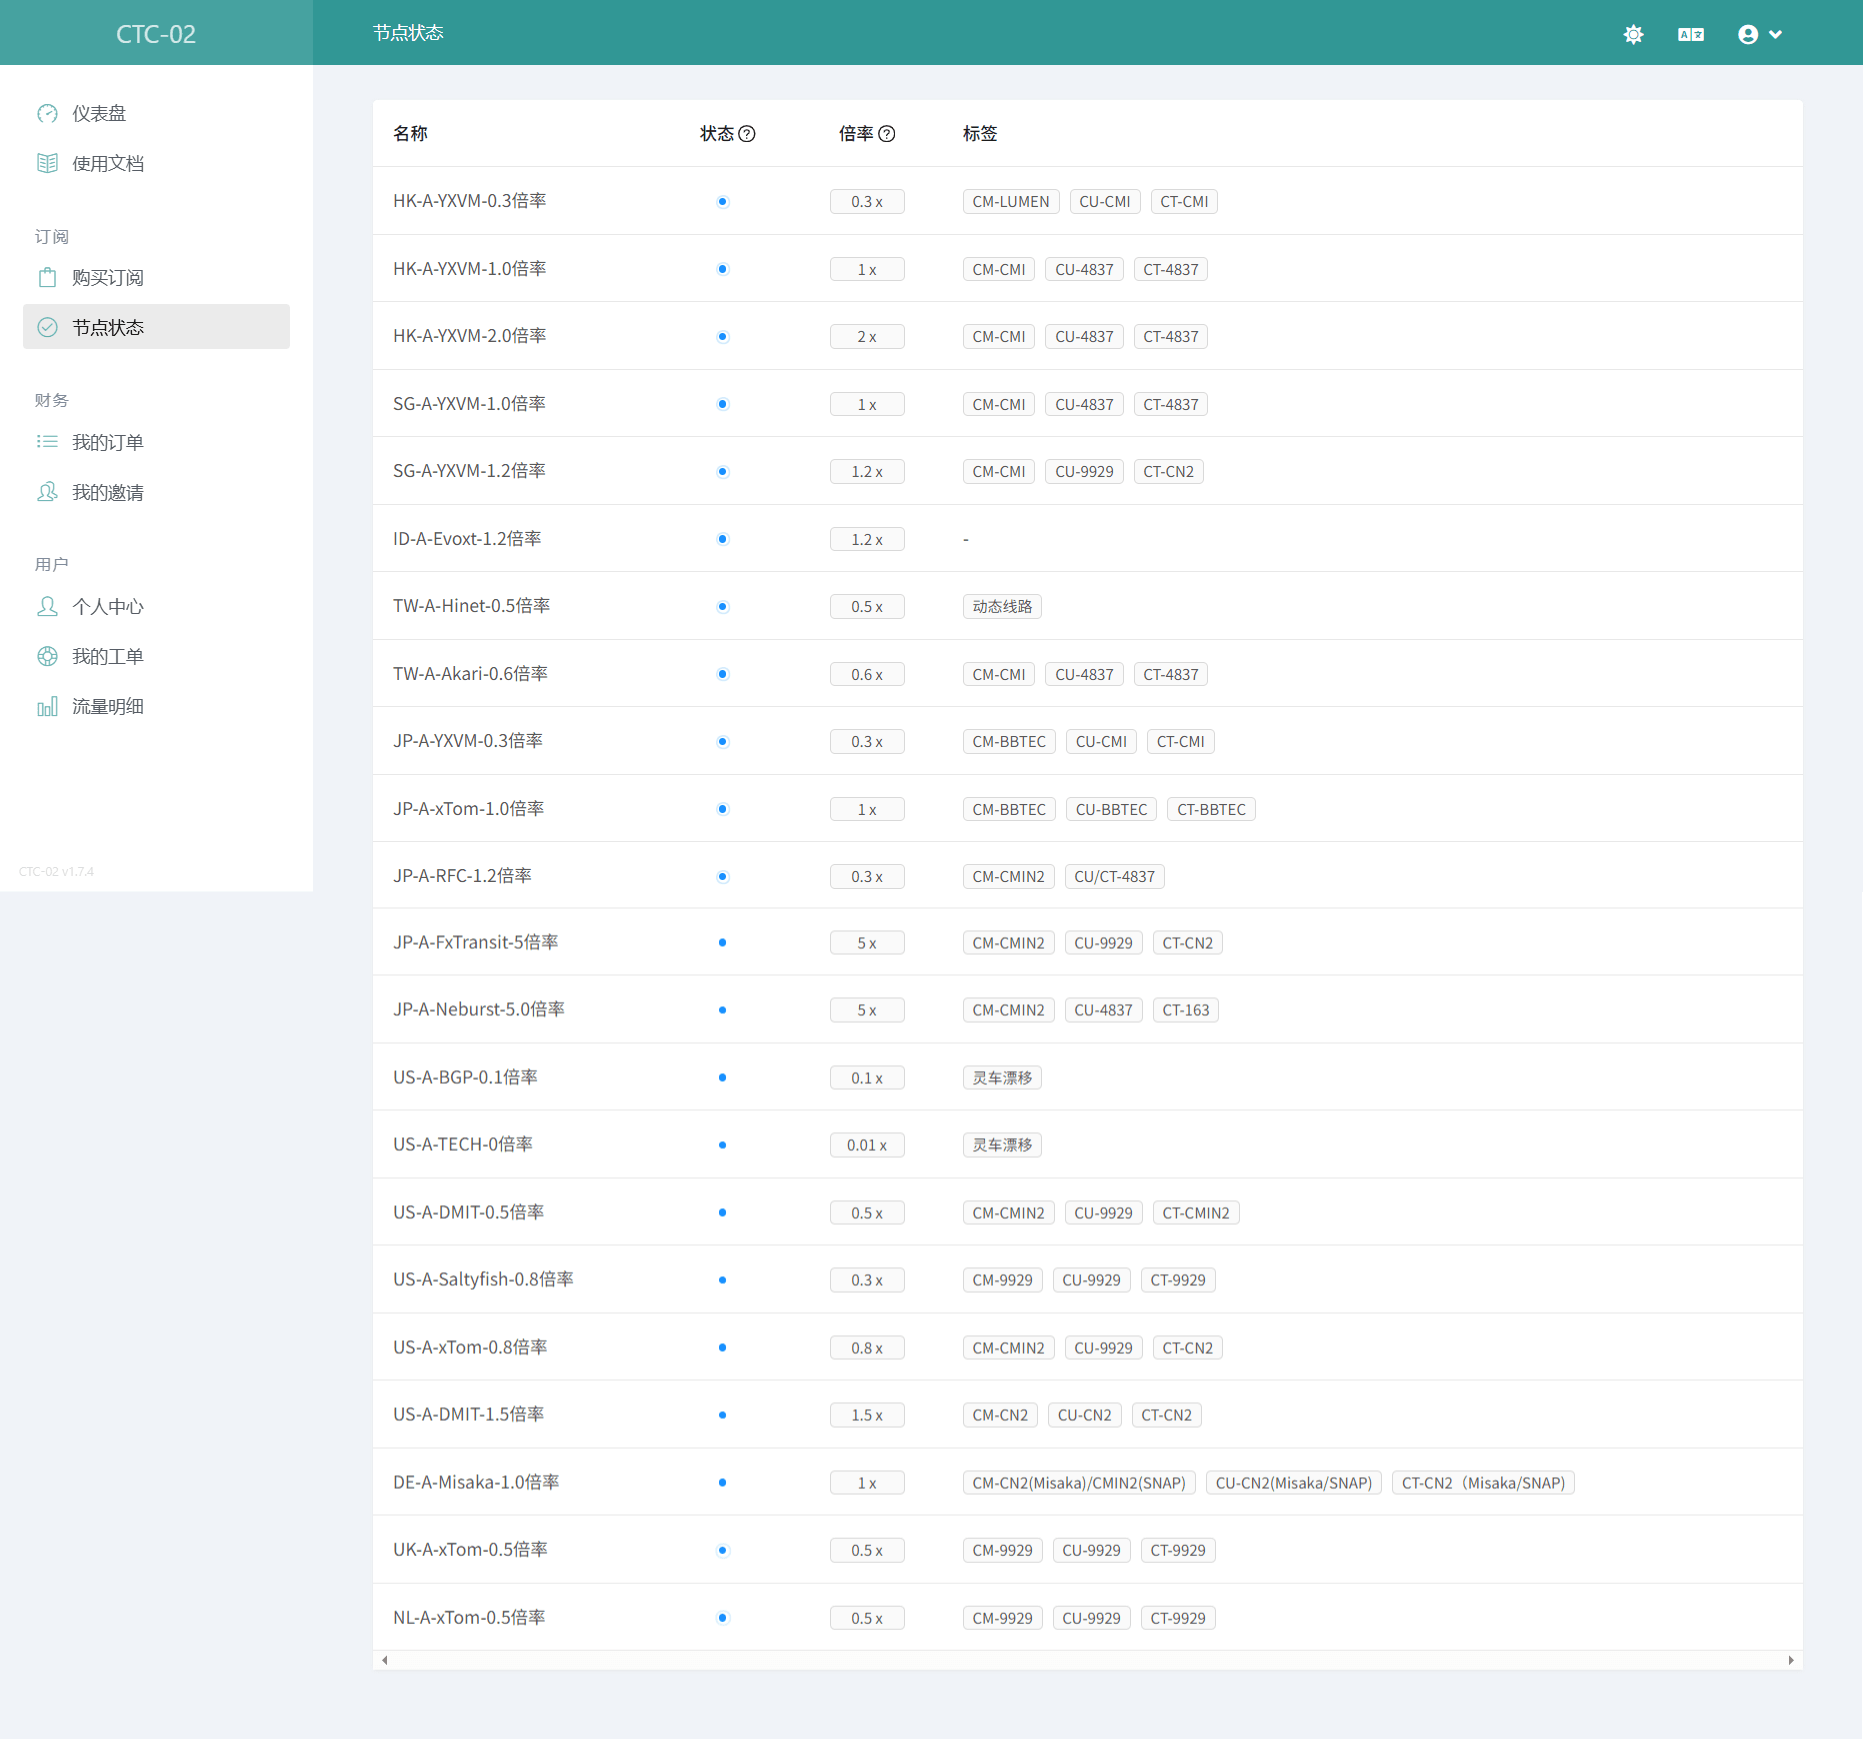Select node name SG-A-YXVM-1.2倍率
The height and width of the screenshot is (1741, 1863).
pos(469,471)
